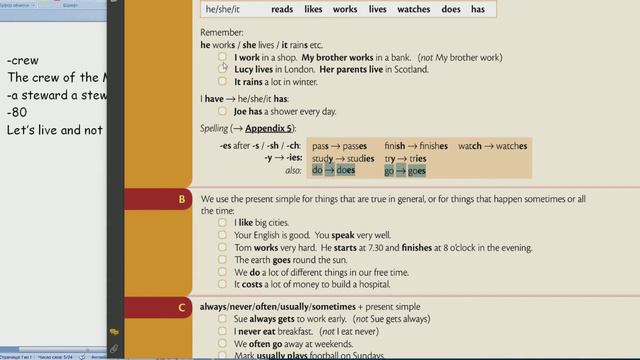Open the comments panel in the PDF sidebar
The image size is (640, 360).
114,332
